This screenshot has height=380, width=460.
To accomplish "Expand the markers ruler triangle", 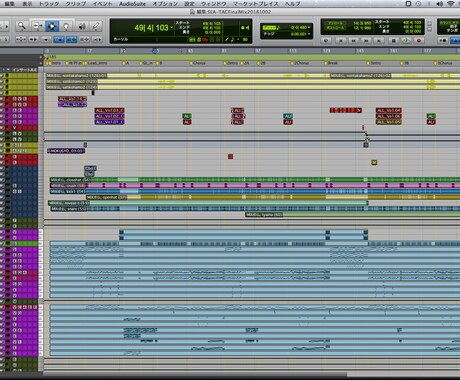I will [x=41, y=63].
